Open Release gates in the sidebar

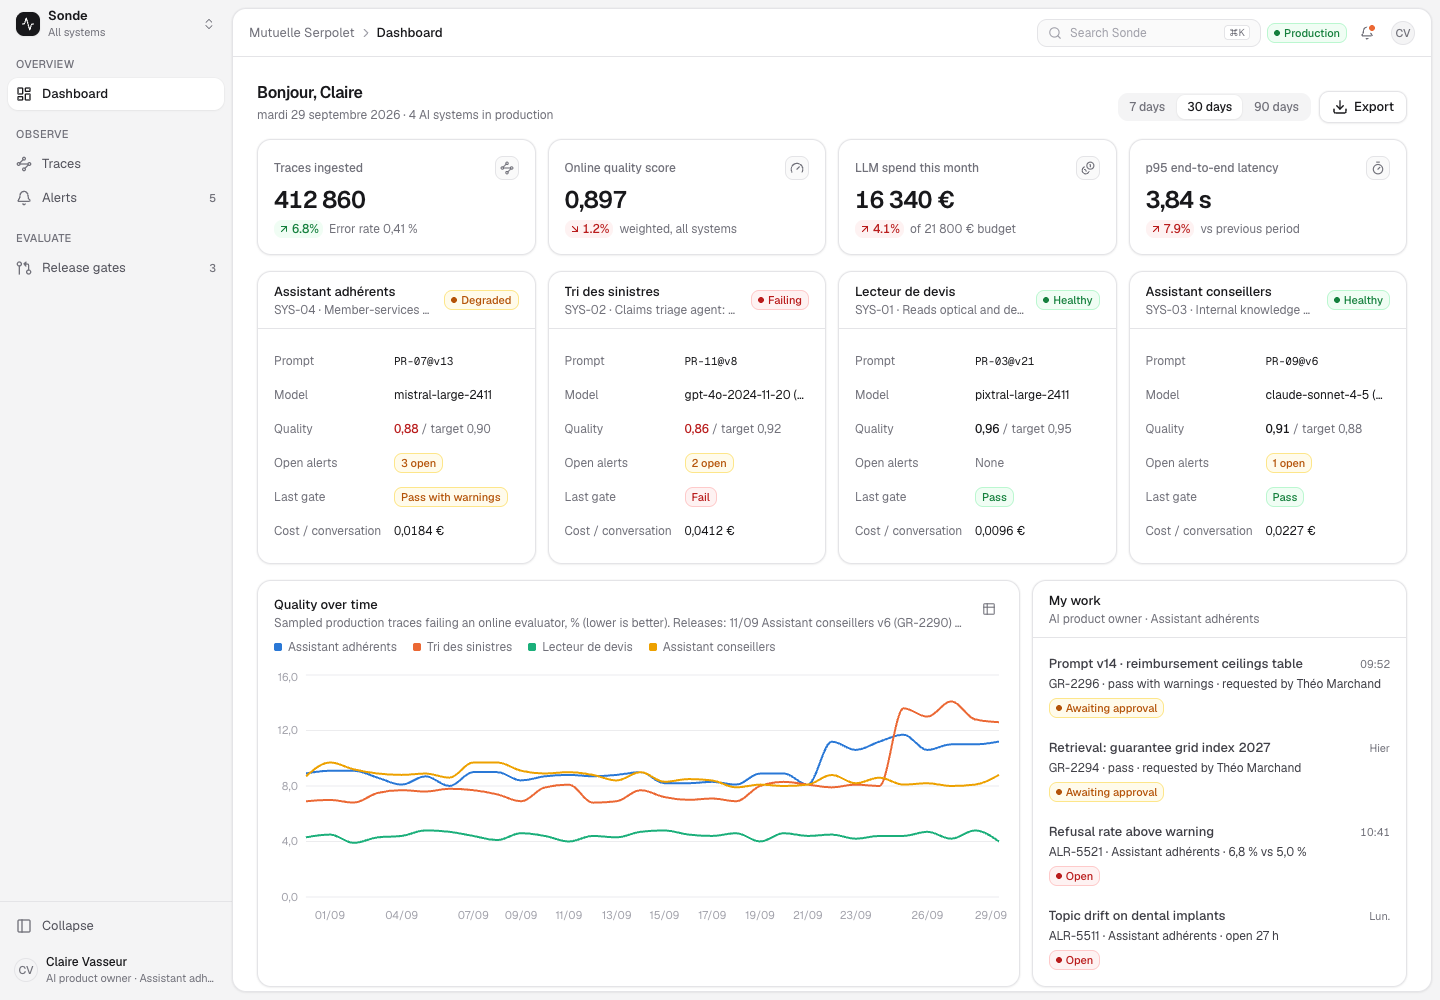[x=116, y=268]
